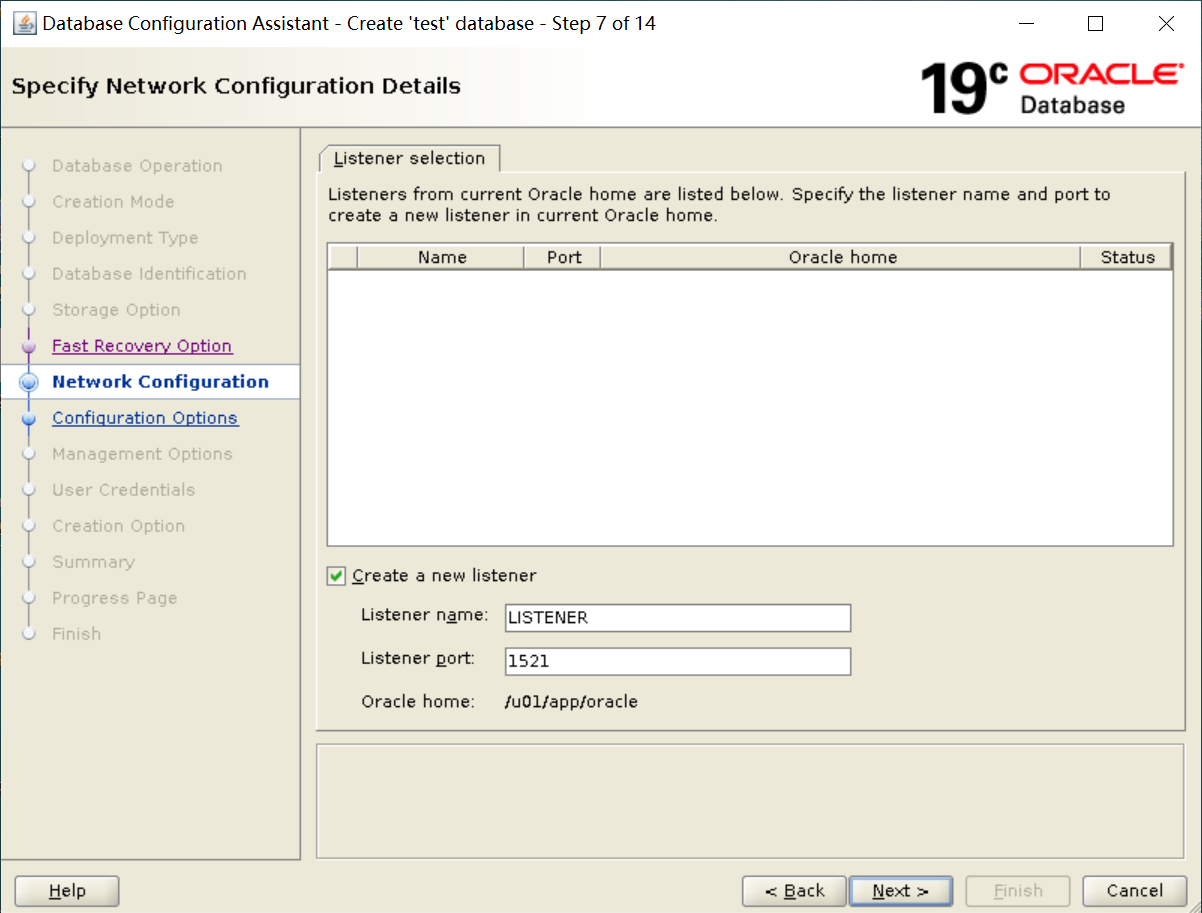This screenshot has height=913, width=1202.
Task: Click the Network Configuration step bullet icon
Action: (x=29, y=382)
